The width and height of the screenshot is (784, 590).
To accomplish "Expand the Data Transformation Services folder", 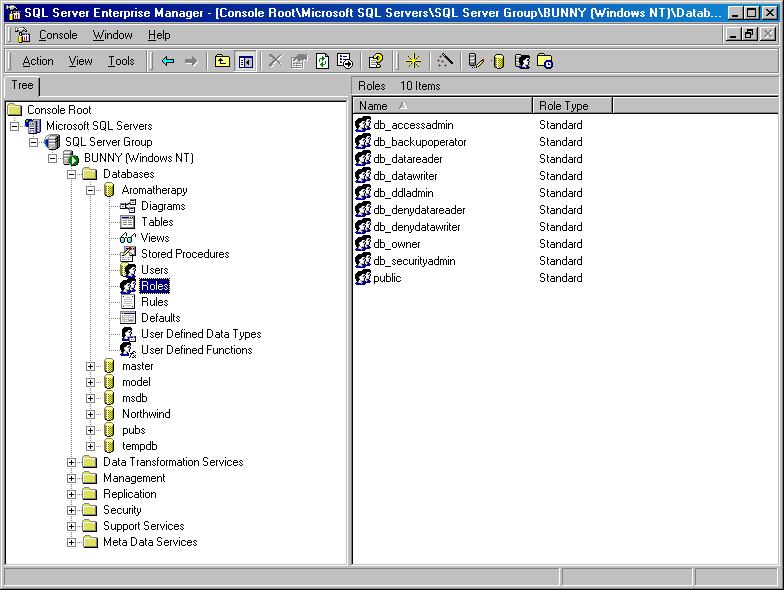I will (x=72, y=462).
